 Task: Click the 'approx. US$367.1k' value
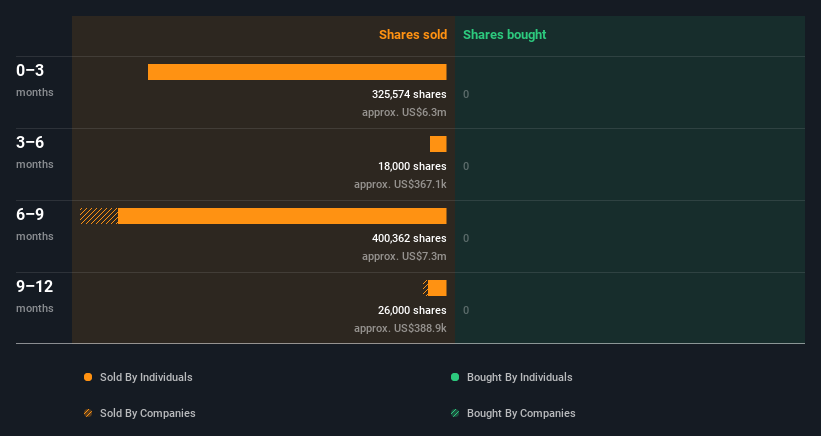pos(400,184)
